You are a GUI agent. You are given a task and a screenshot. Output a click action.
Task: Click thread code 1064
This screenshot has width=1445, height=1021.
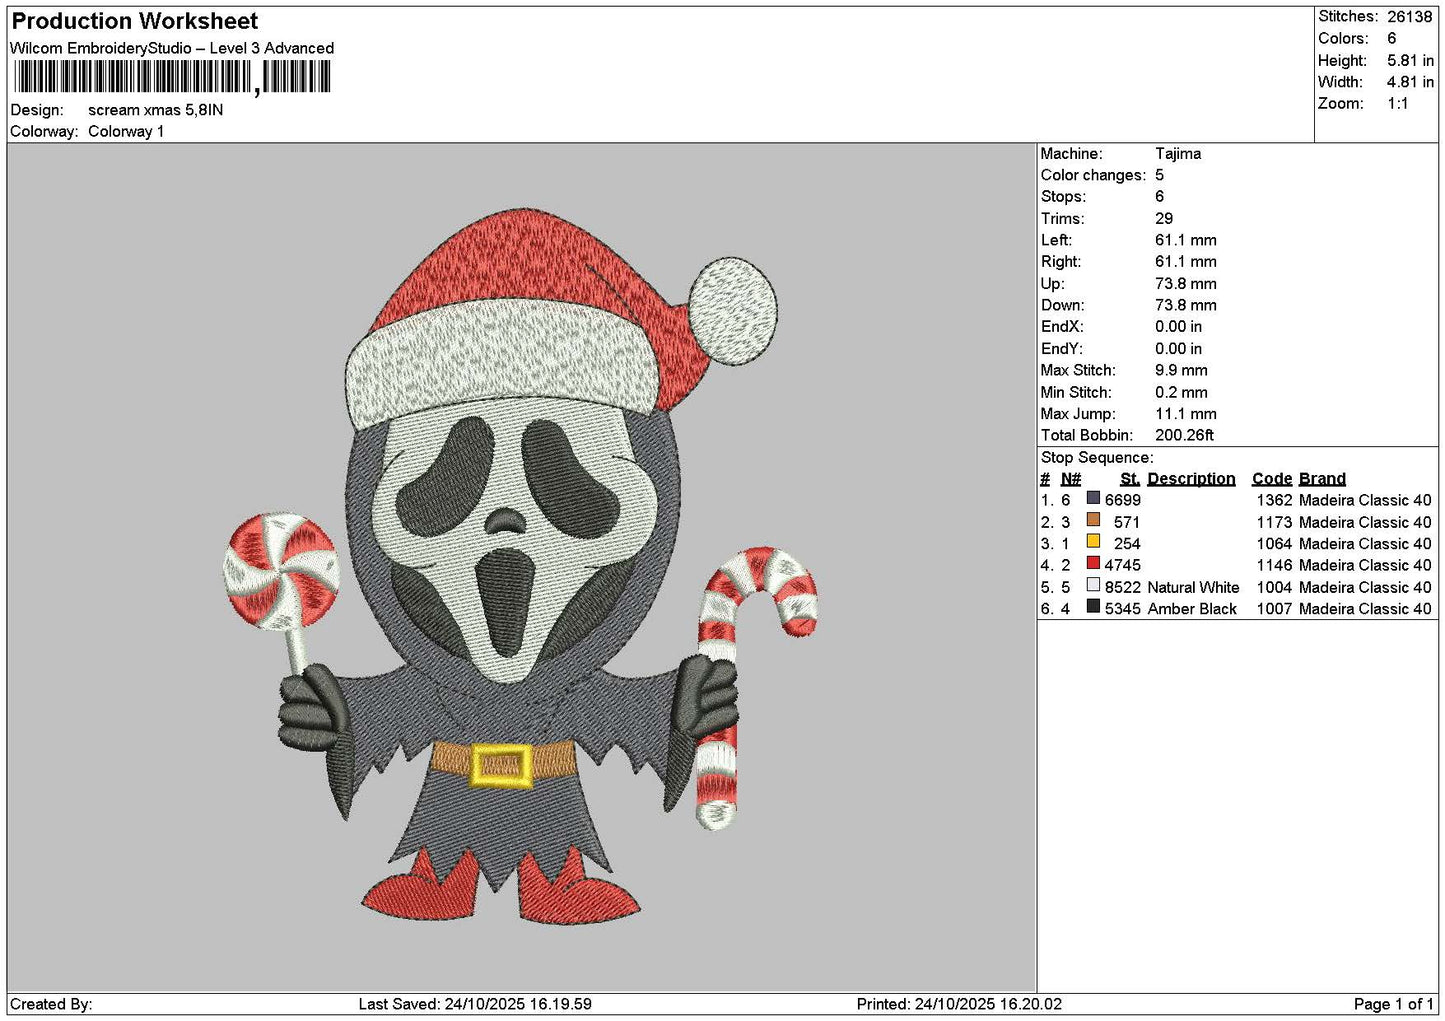pos(1274,544)
